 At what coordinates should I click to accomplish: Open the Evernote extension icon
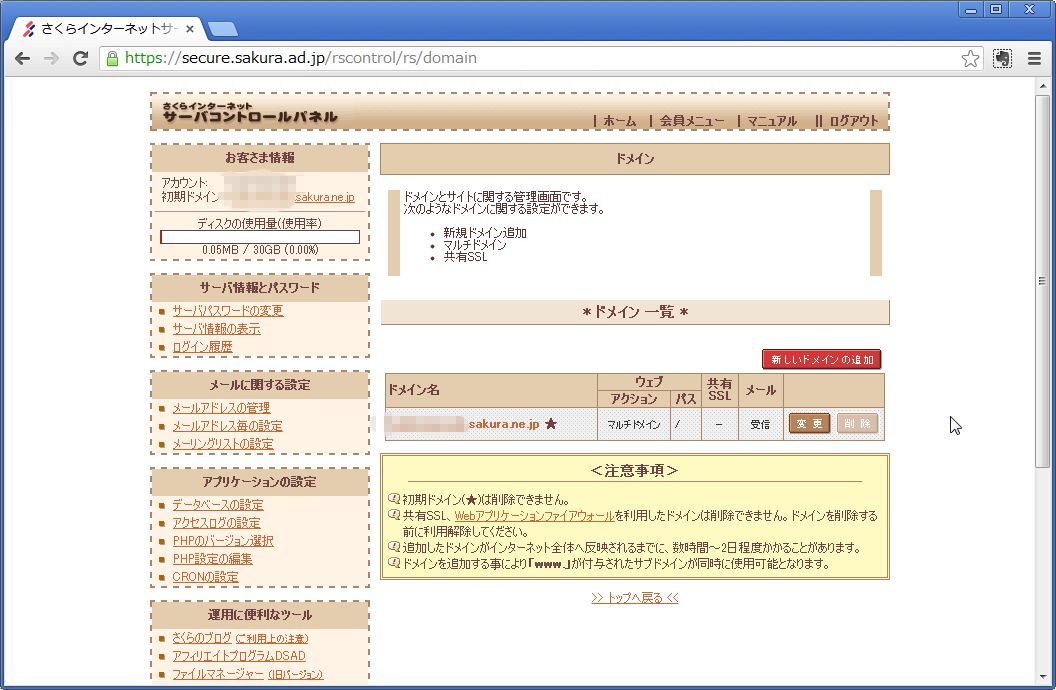[1002, 59]
